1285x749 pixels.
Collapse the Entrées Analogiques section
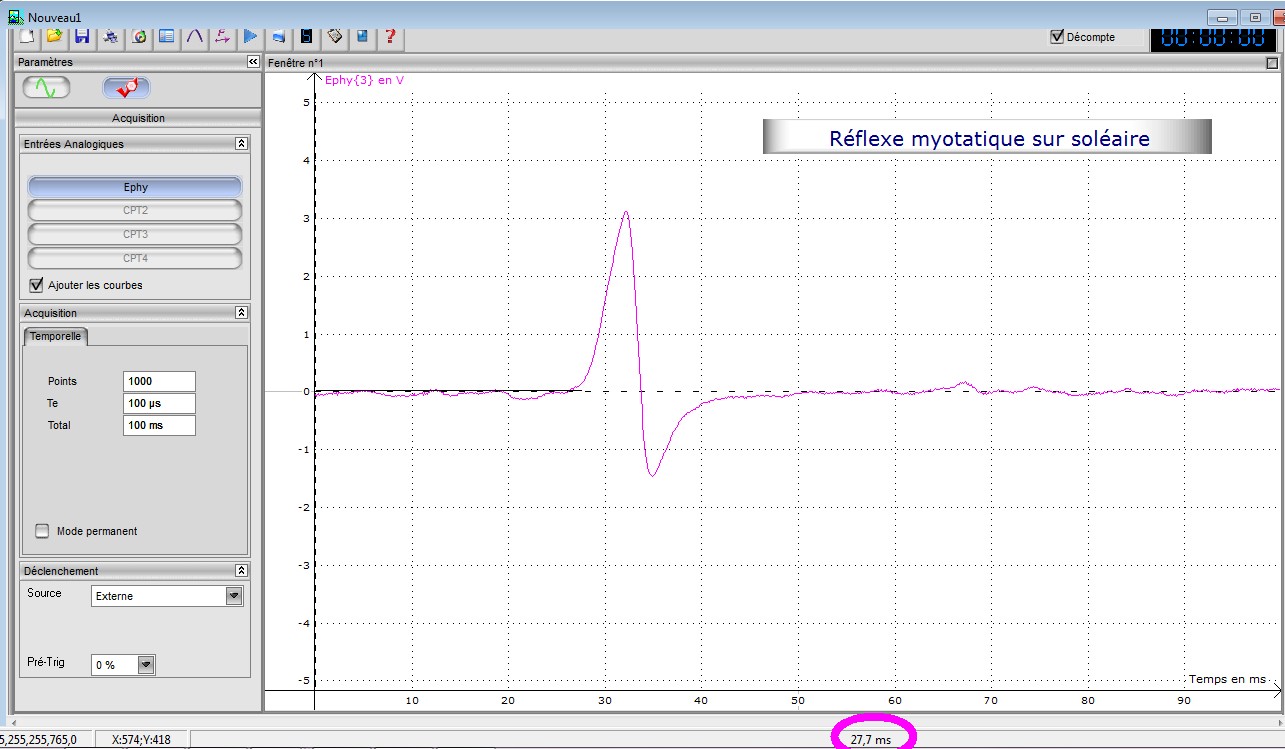click(x=241, y=144)
